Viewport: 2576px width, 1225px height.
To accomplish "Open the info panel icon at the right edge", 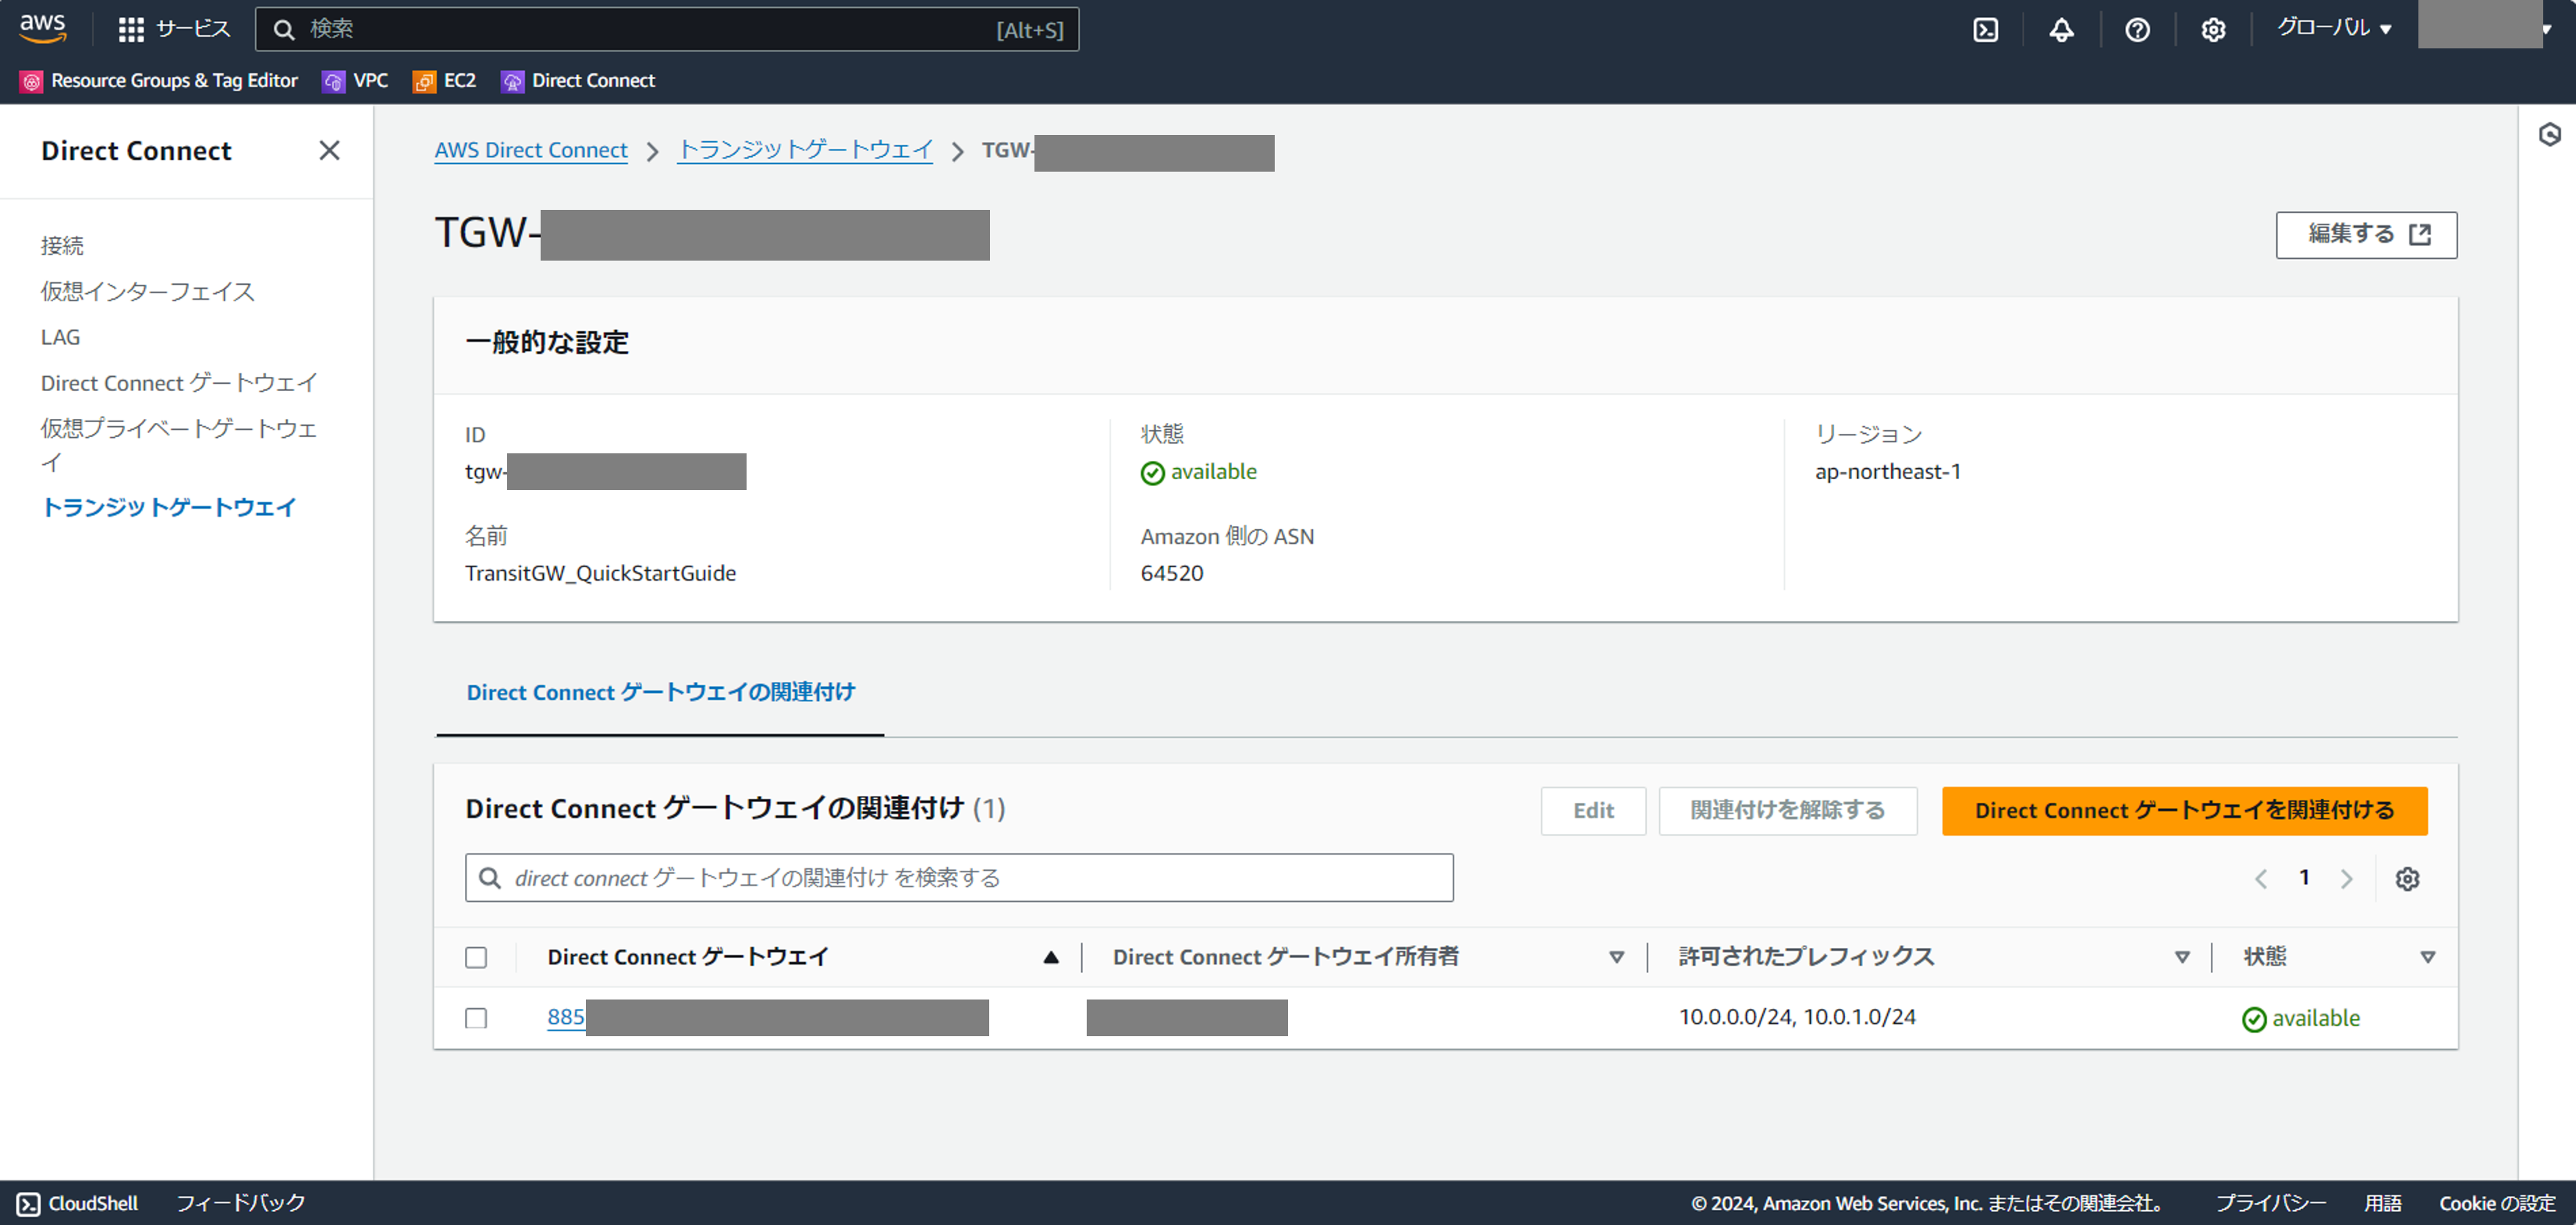I will click(x=2549, y=134).
